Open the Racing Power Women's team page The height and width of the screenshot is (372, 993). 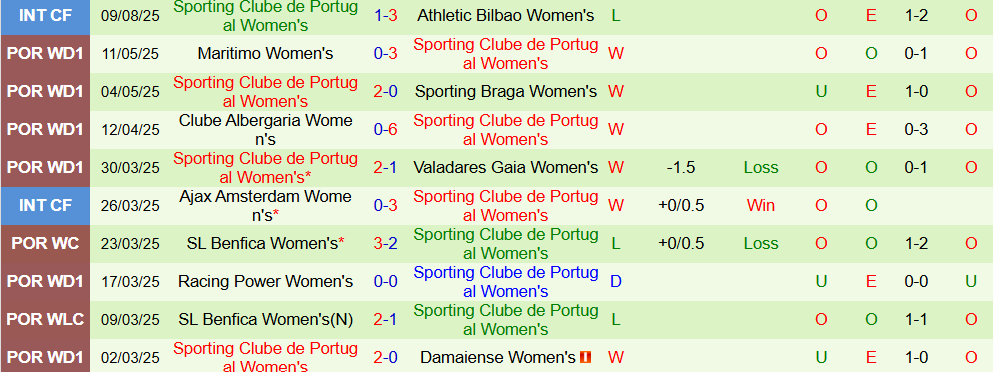pyautogui.click(x=265, y=282)
